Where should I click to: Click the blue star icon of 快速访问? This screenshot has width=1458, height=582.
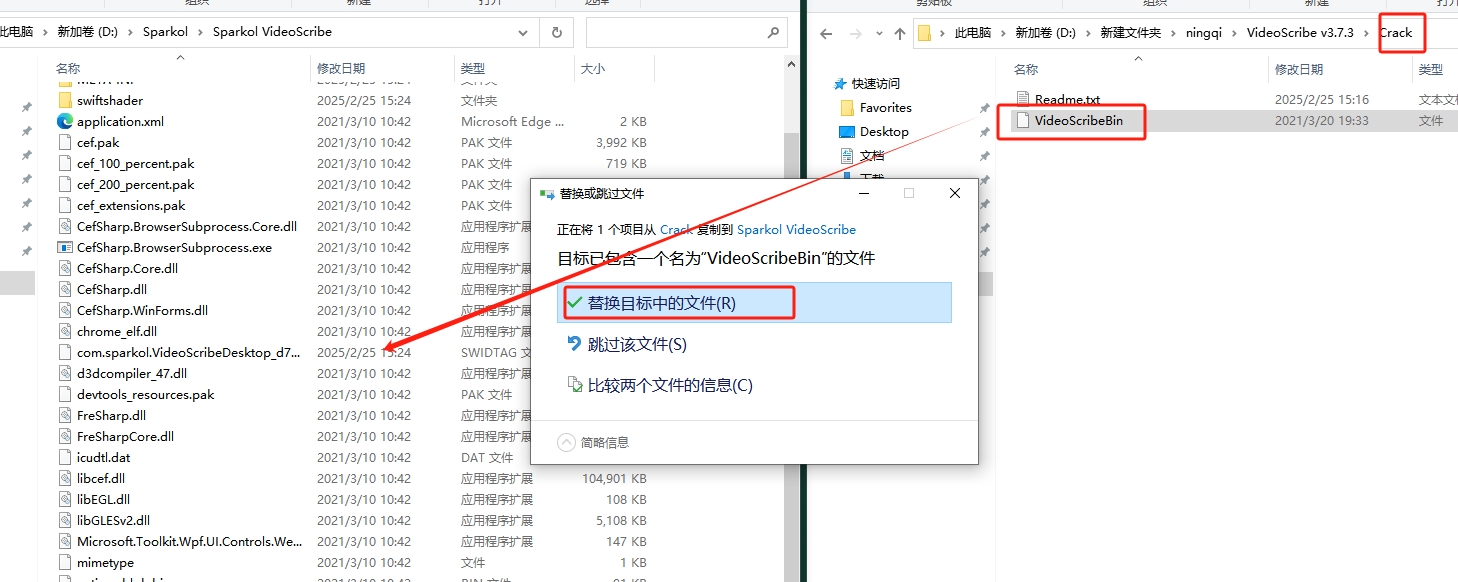coord(840,83)
